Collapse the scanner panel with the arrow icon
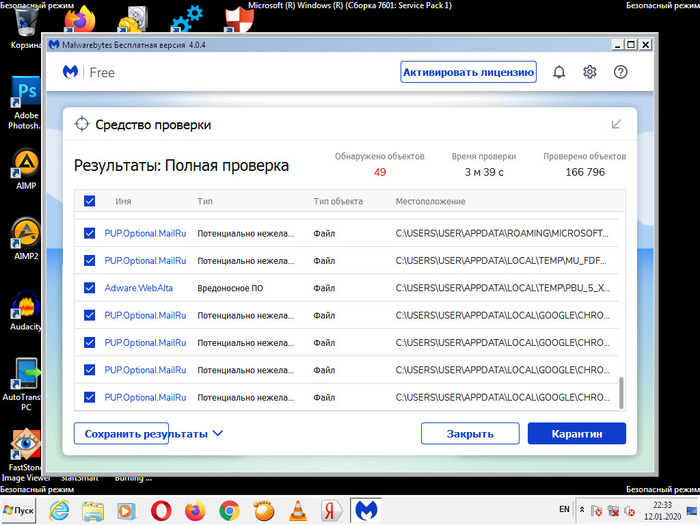700x525 pixels. (x=616, y=124)
